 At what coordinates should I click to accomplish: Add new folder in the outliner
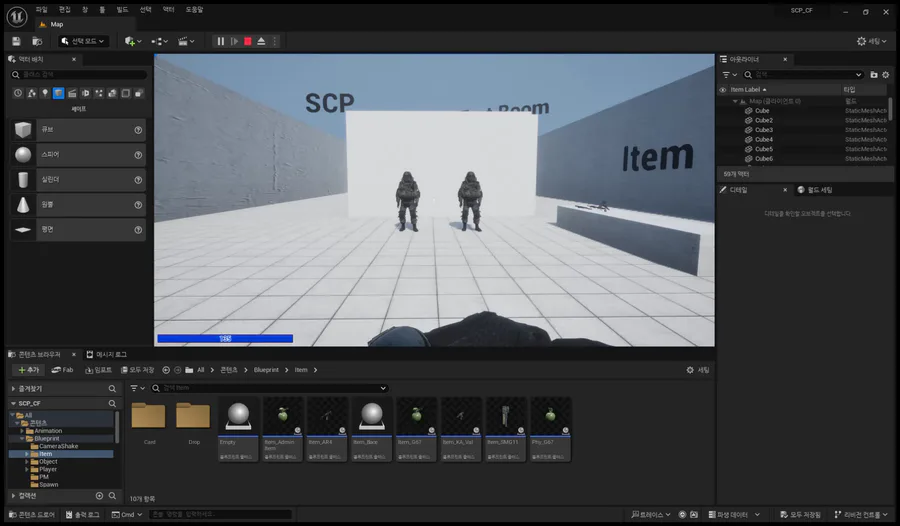click(x=874, y=75)
